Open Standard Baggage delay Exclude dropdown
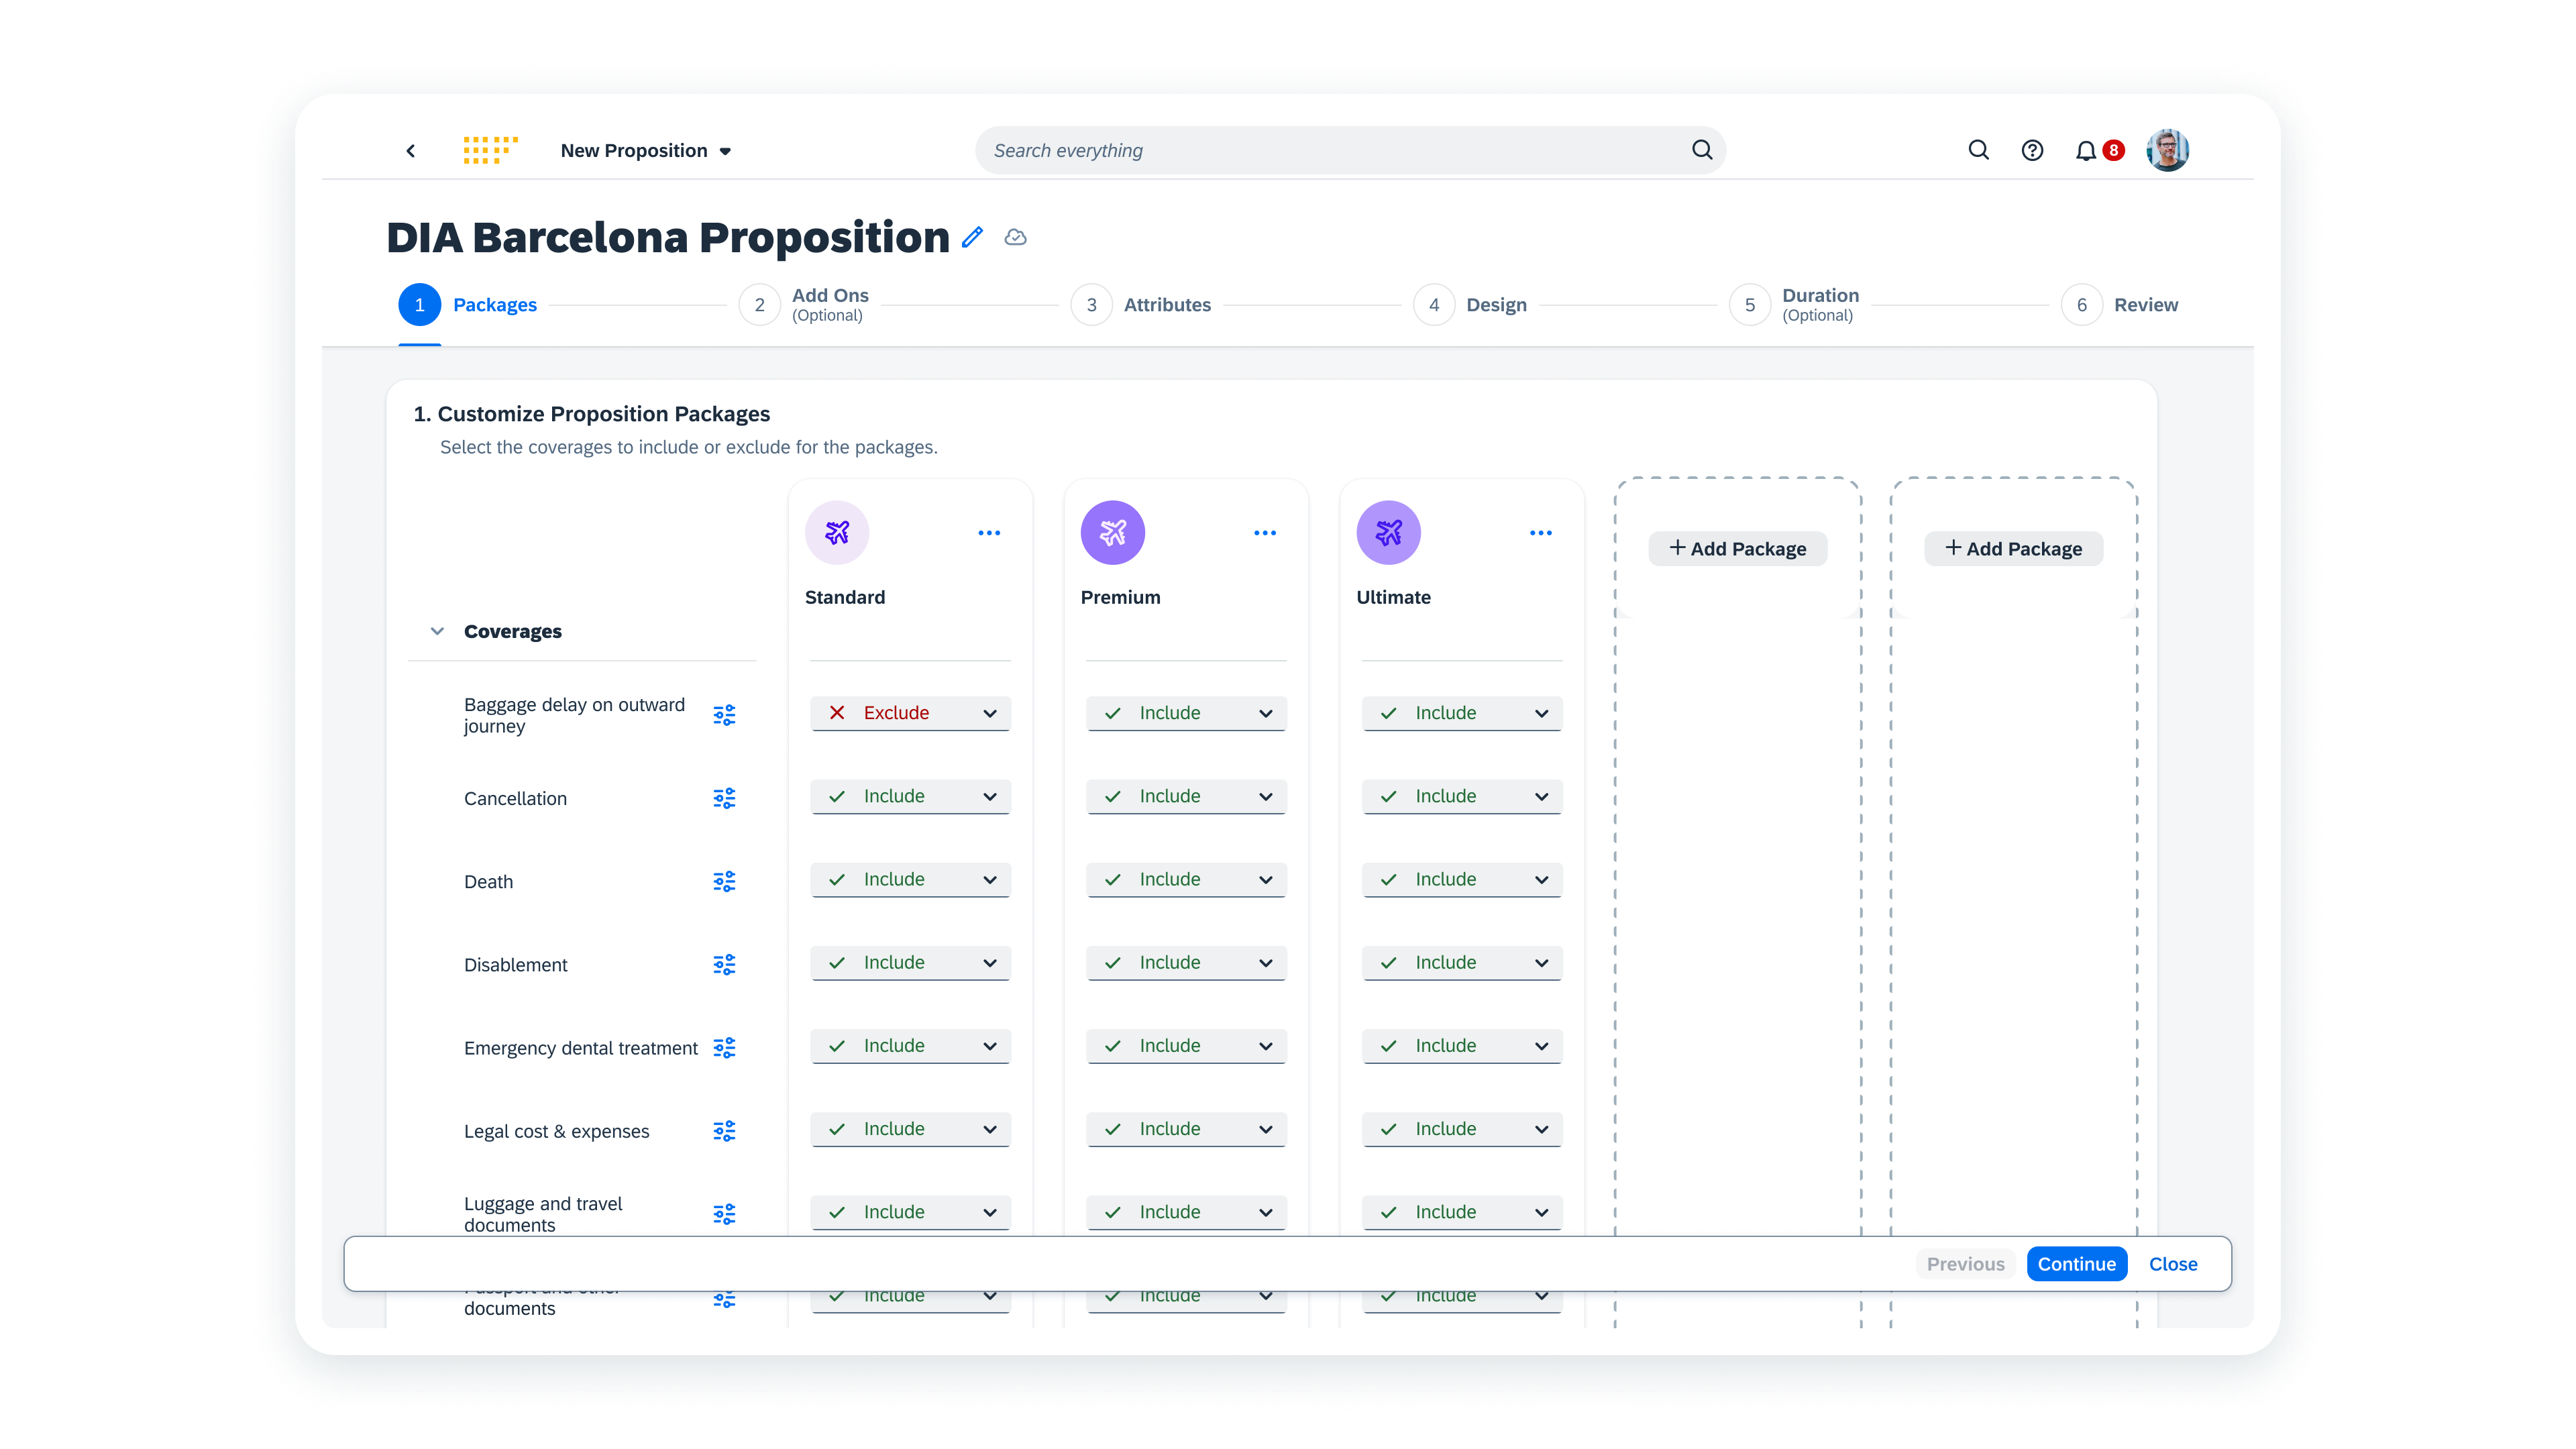Screen dimensions: 2576x1449 (911, 713)
